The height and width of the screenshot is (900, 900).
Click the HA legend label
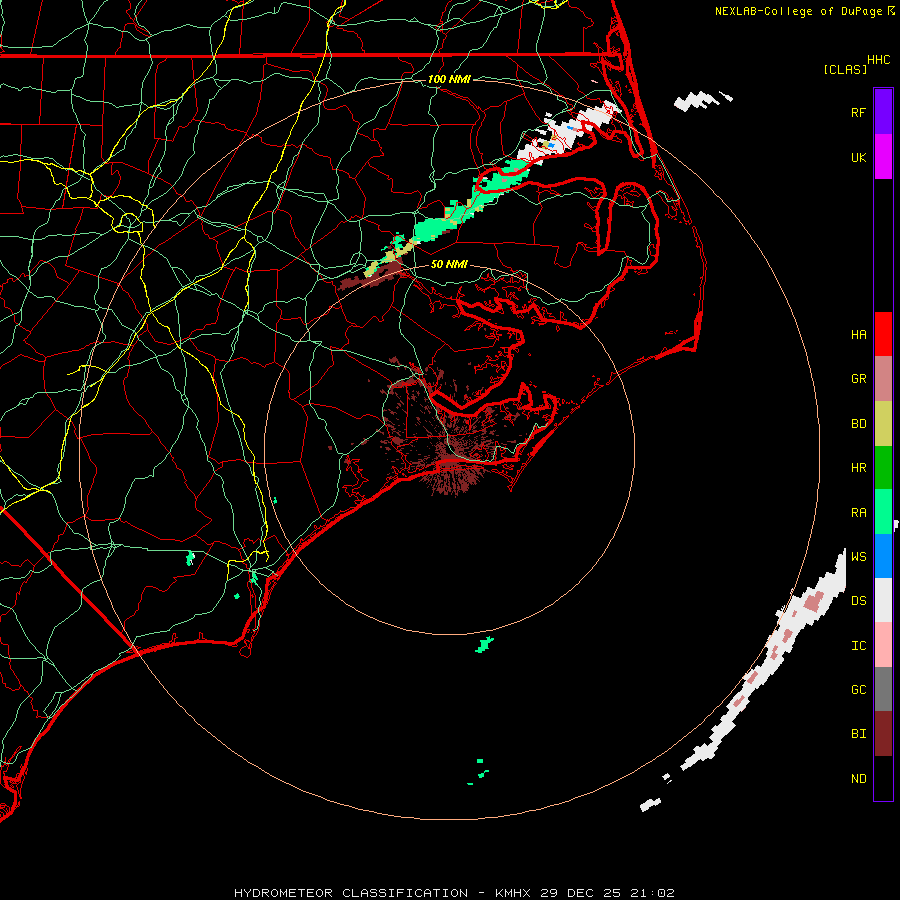coord(858,334)
